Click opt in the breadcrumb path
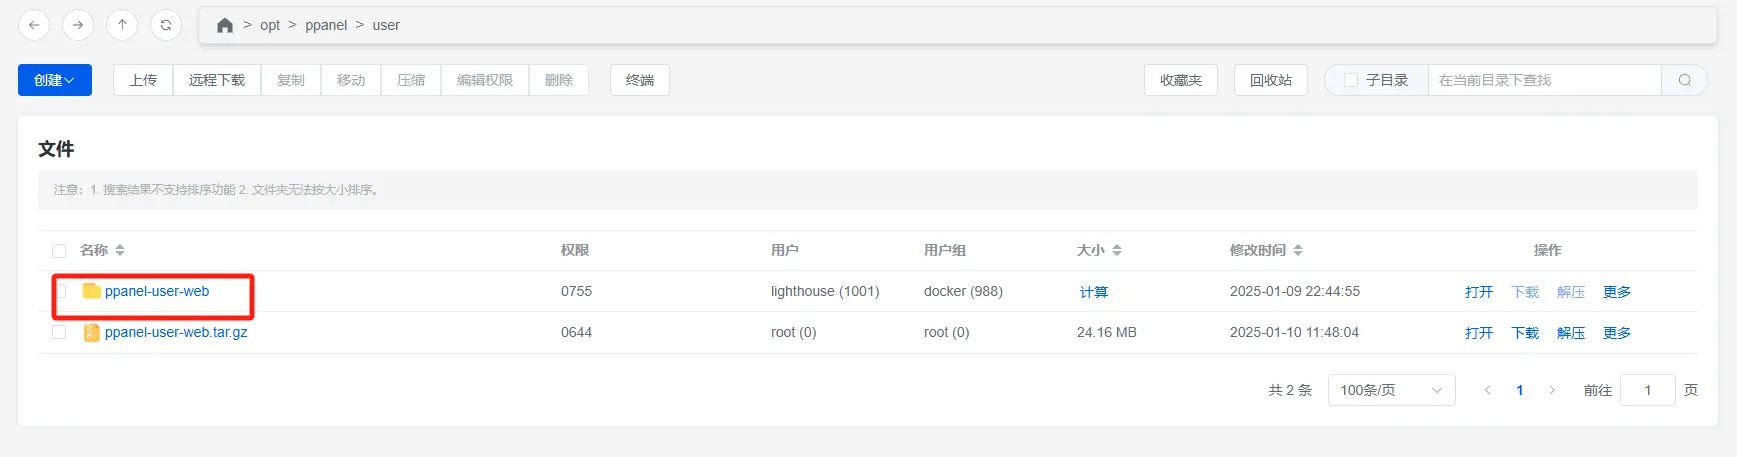Screen dimensions: 1737x457 coord(270,25)
